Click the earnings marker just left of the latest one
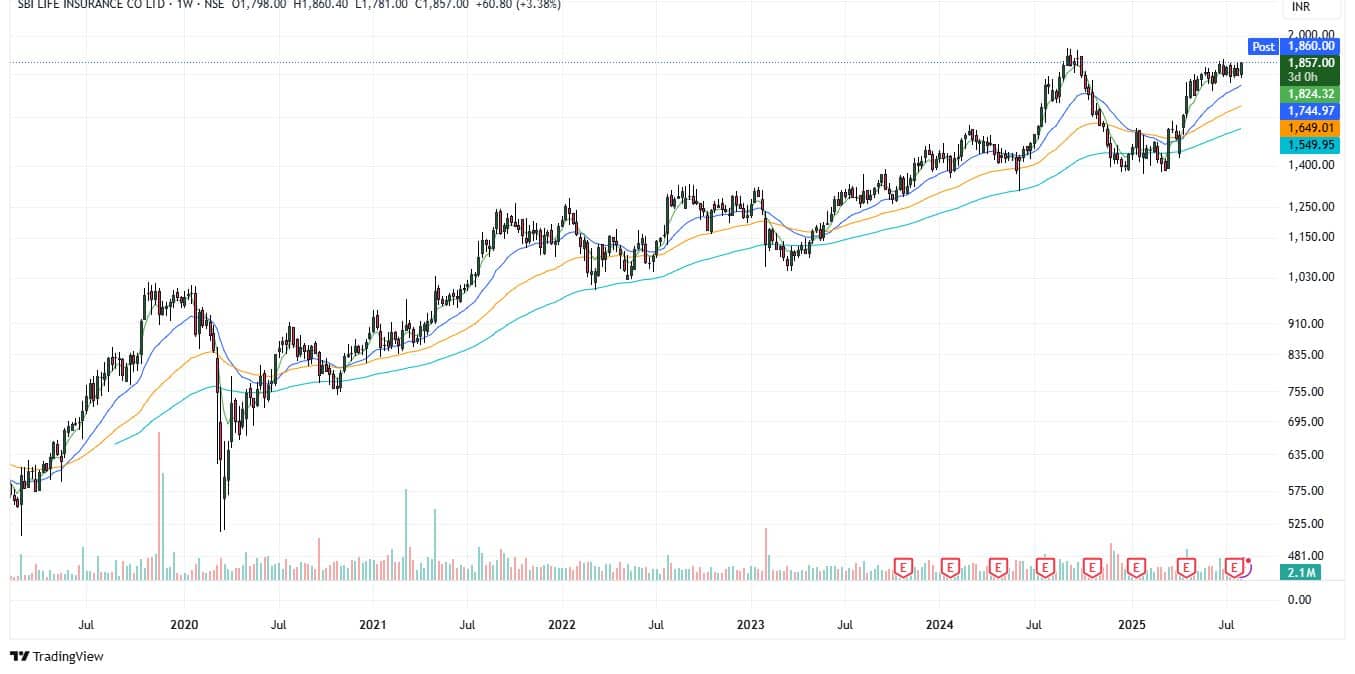The height and width of the screenshot is (674, 1355). click(x=1186, y=567)
